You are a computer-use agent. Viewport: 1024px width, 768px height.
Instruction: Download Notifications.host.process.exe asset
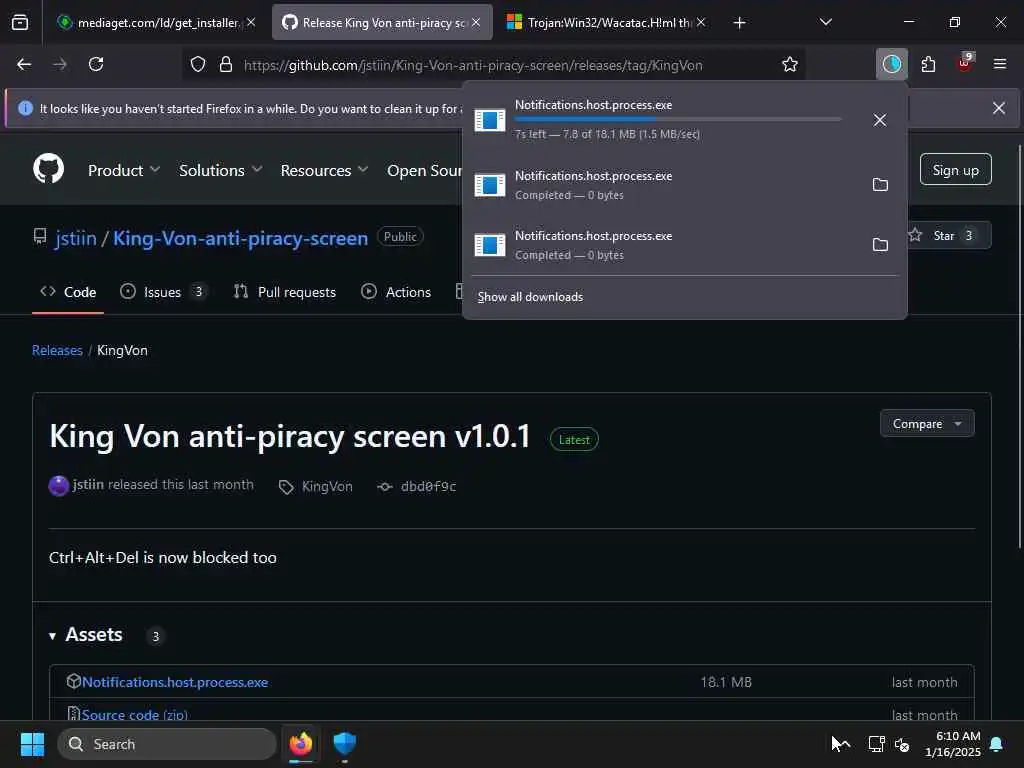click(x=175, y=682)
